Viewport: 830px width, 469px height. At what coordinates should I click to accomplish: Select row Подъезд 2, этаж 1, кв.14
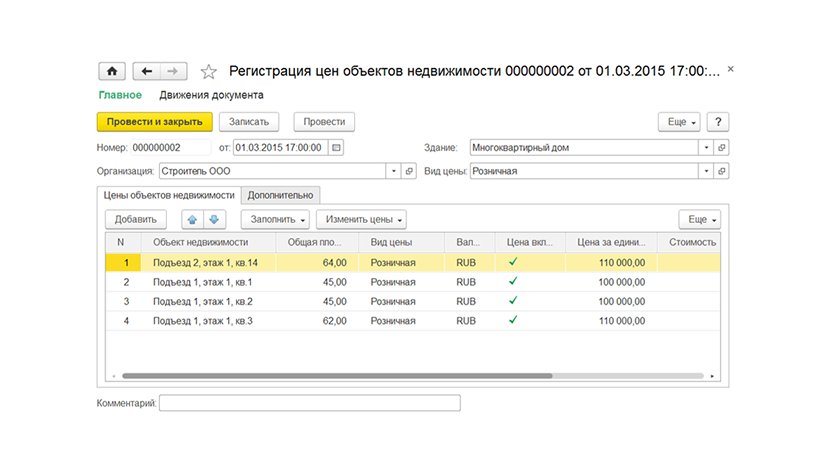tap(413, 263)
